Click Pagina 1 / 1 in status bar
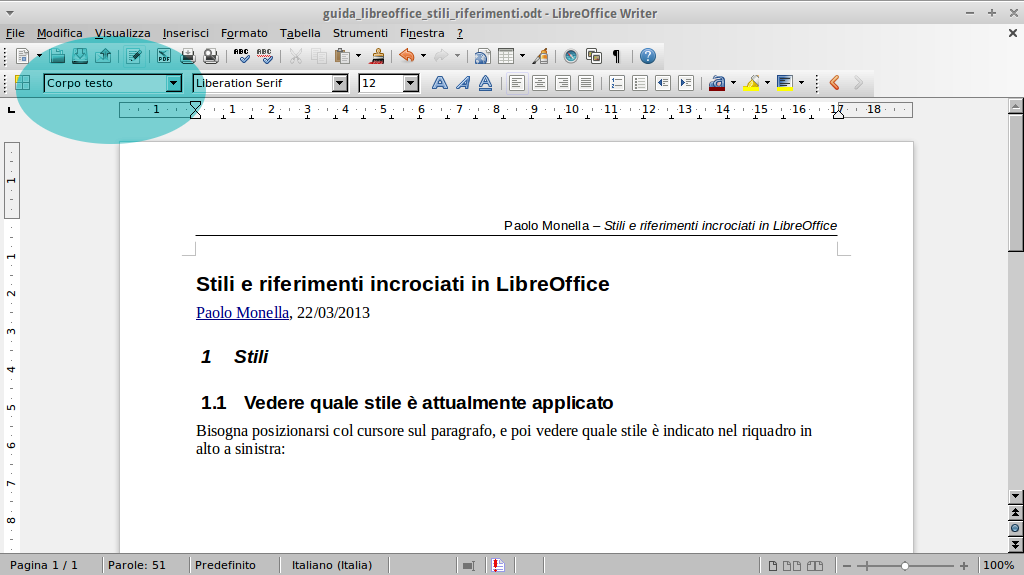This screenshot has width=1024, height=575. [x=44, y=565]
